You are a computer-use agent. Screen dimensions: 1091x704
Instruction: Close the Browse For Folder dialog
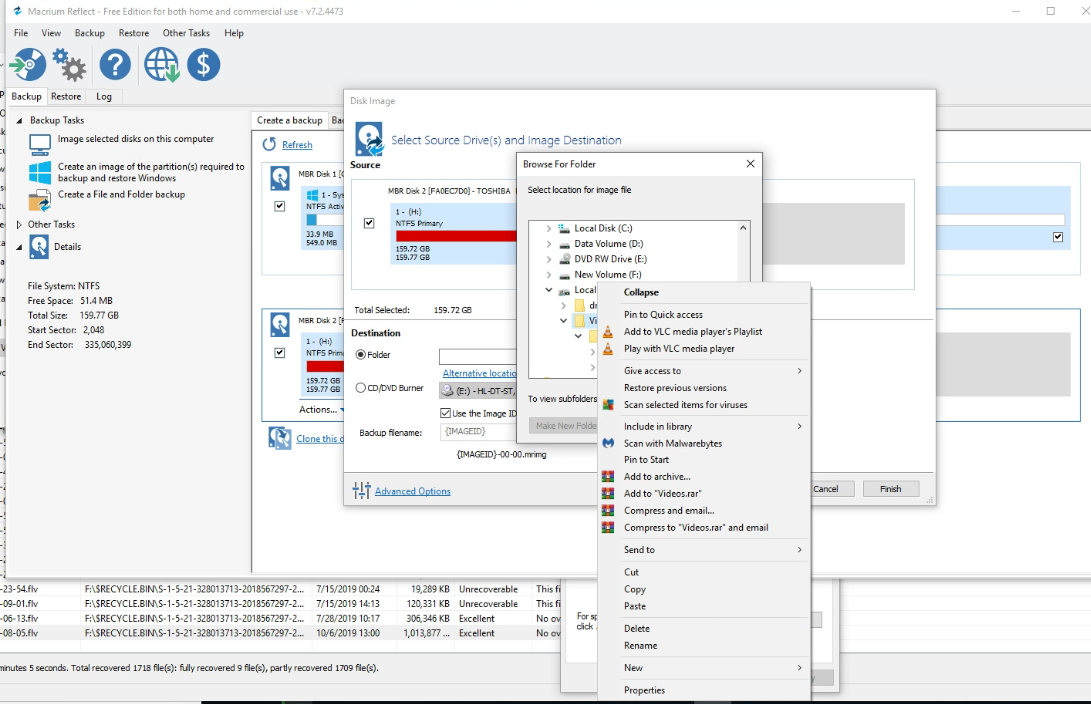(750, 163)
